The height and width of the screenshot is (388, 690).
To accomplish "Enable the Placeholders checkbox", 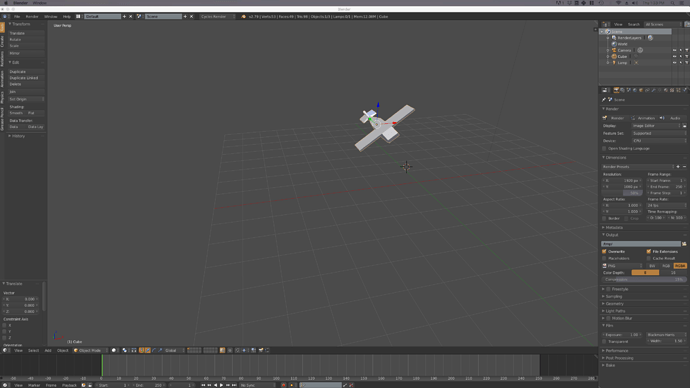I will [604, 259].
